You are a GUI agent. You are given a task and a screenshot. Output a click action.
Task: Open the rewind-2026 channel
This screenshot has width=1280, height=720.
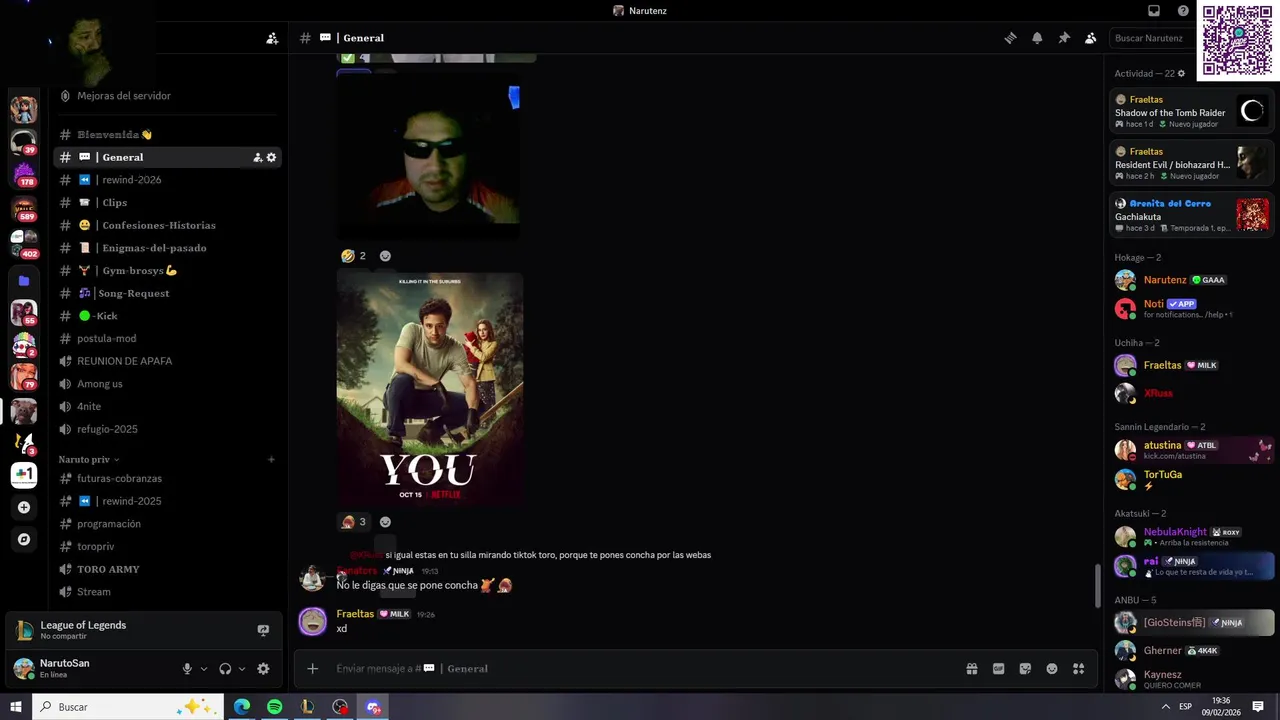click(x=168, y=180)
